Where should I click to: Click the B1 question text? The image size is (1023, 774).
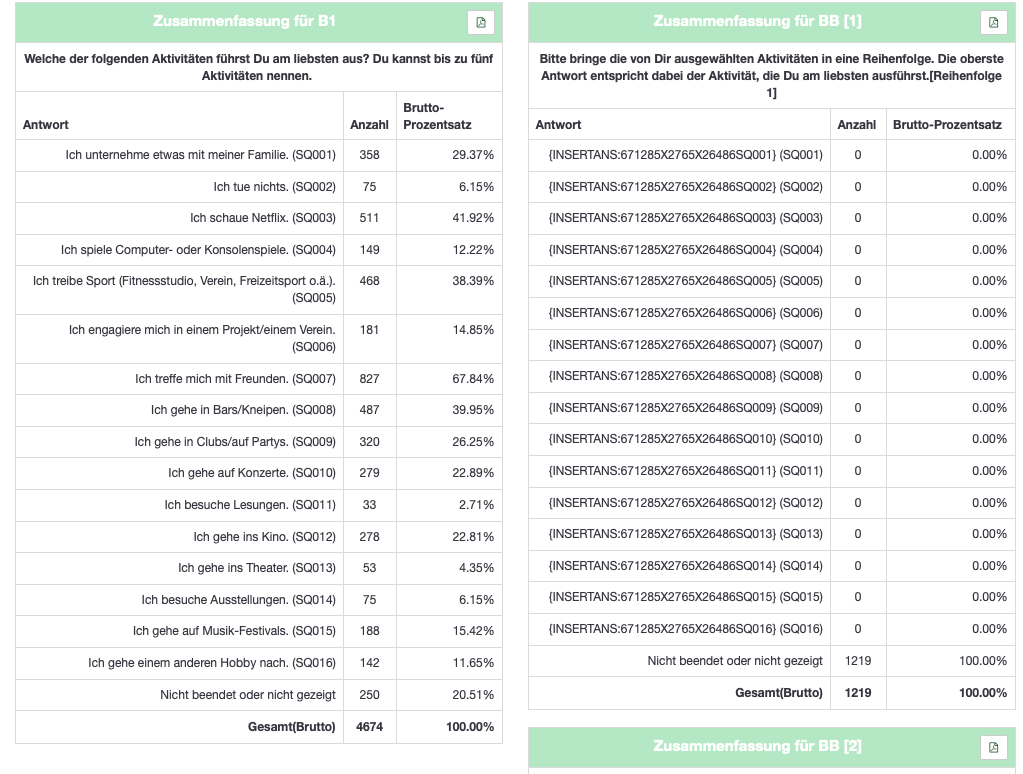pos(259,67)
